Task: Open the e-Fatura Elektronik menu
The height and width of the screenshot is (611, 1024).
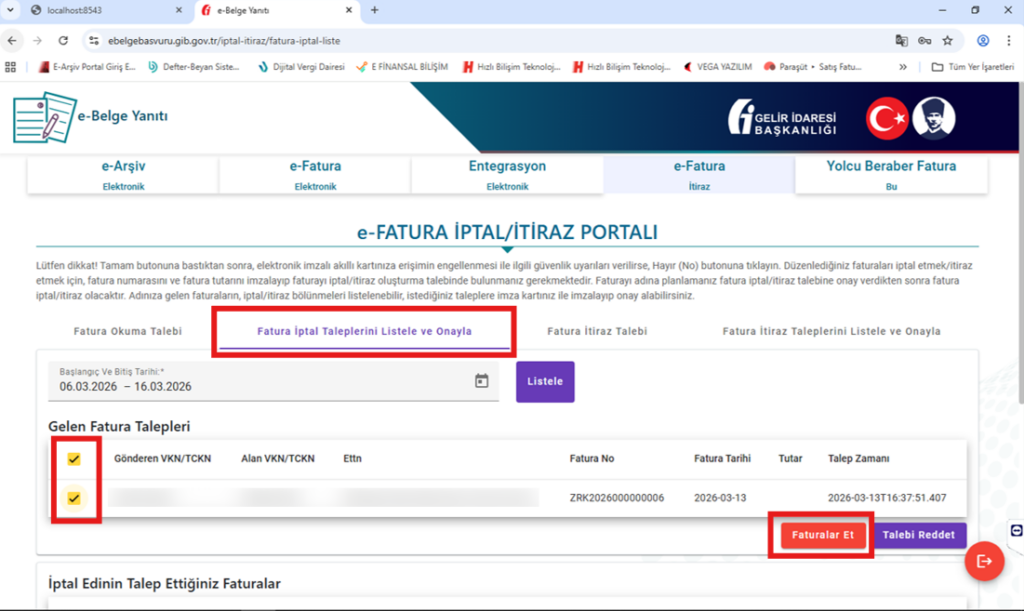Action: click(x=315, y=174)
